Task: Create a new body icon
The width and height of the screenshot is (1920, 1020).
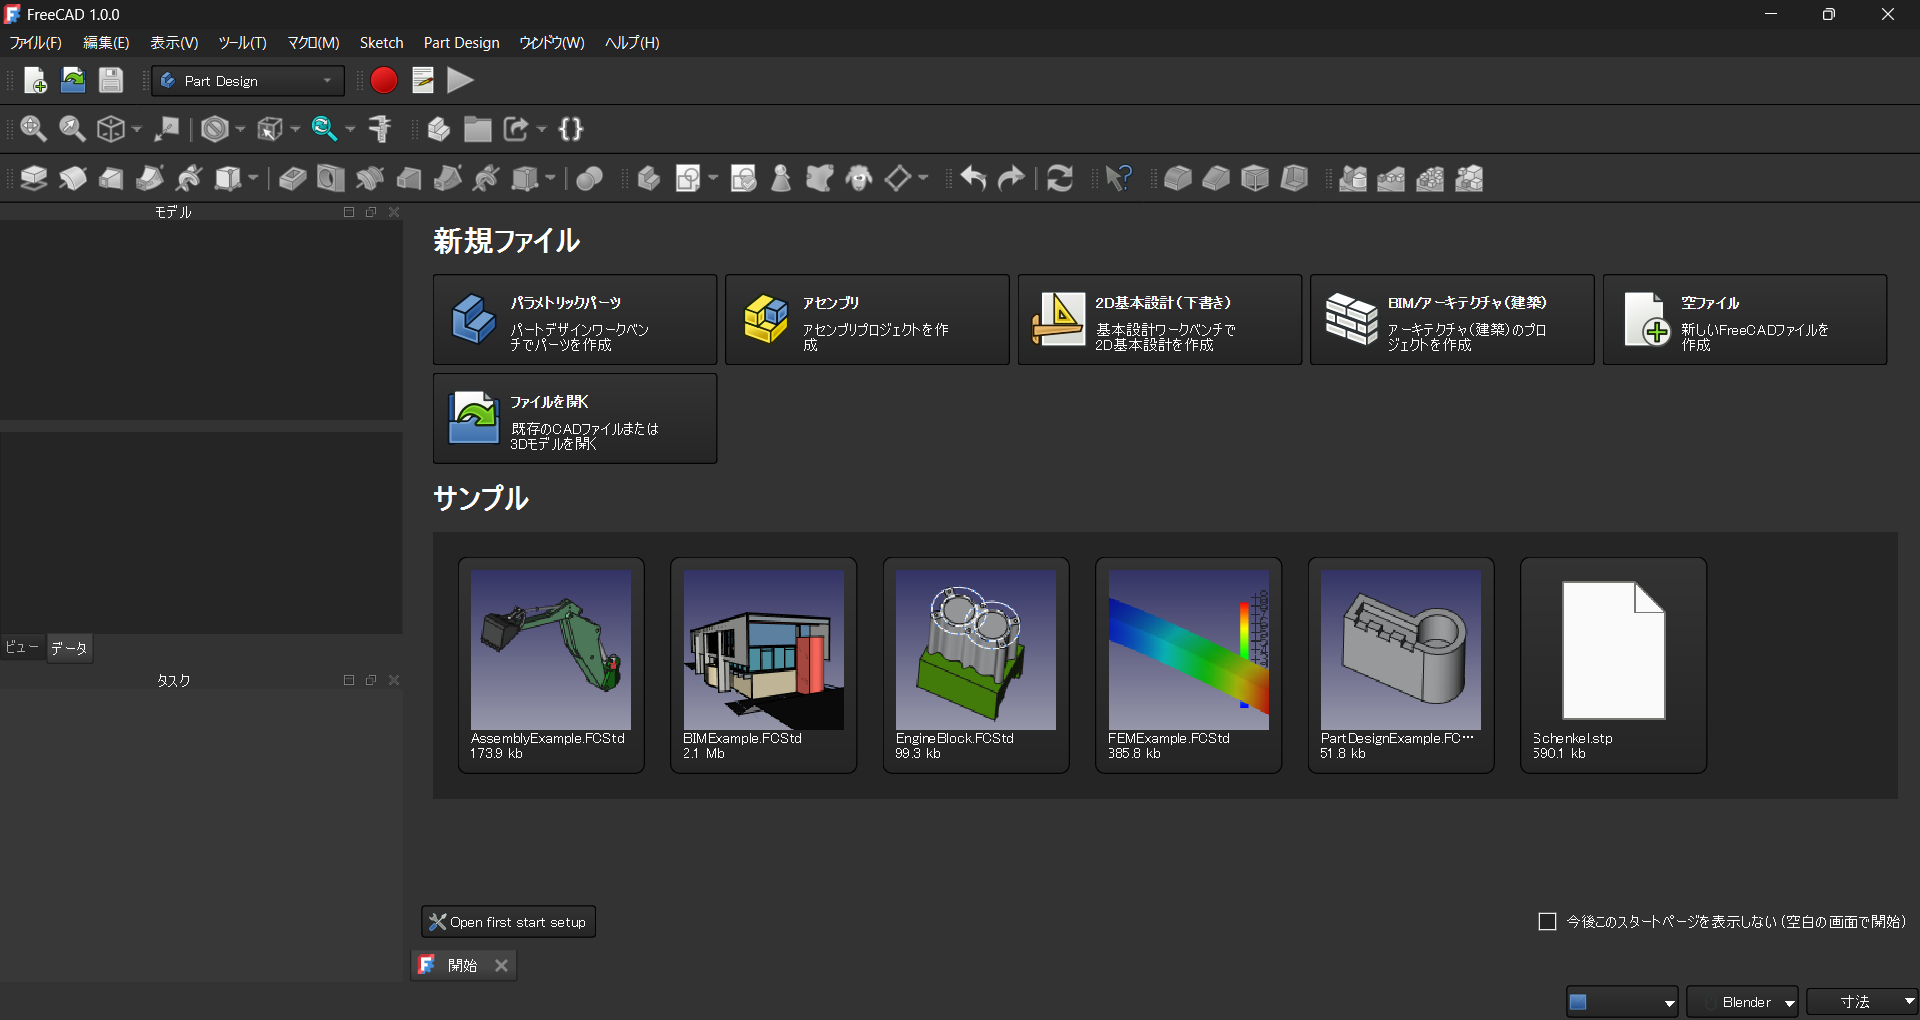Action: pos(649,178)
